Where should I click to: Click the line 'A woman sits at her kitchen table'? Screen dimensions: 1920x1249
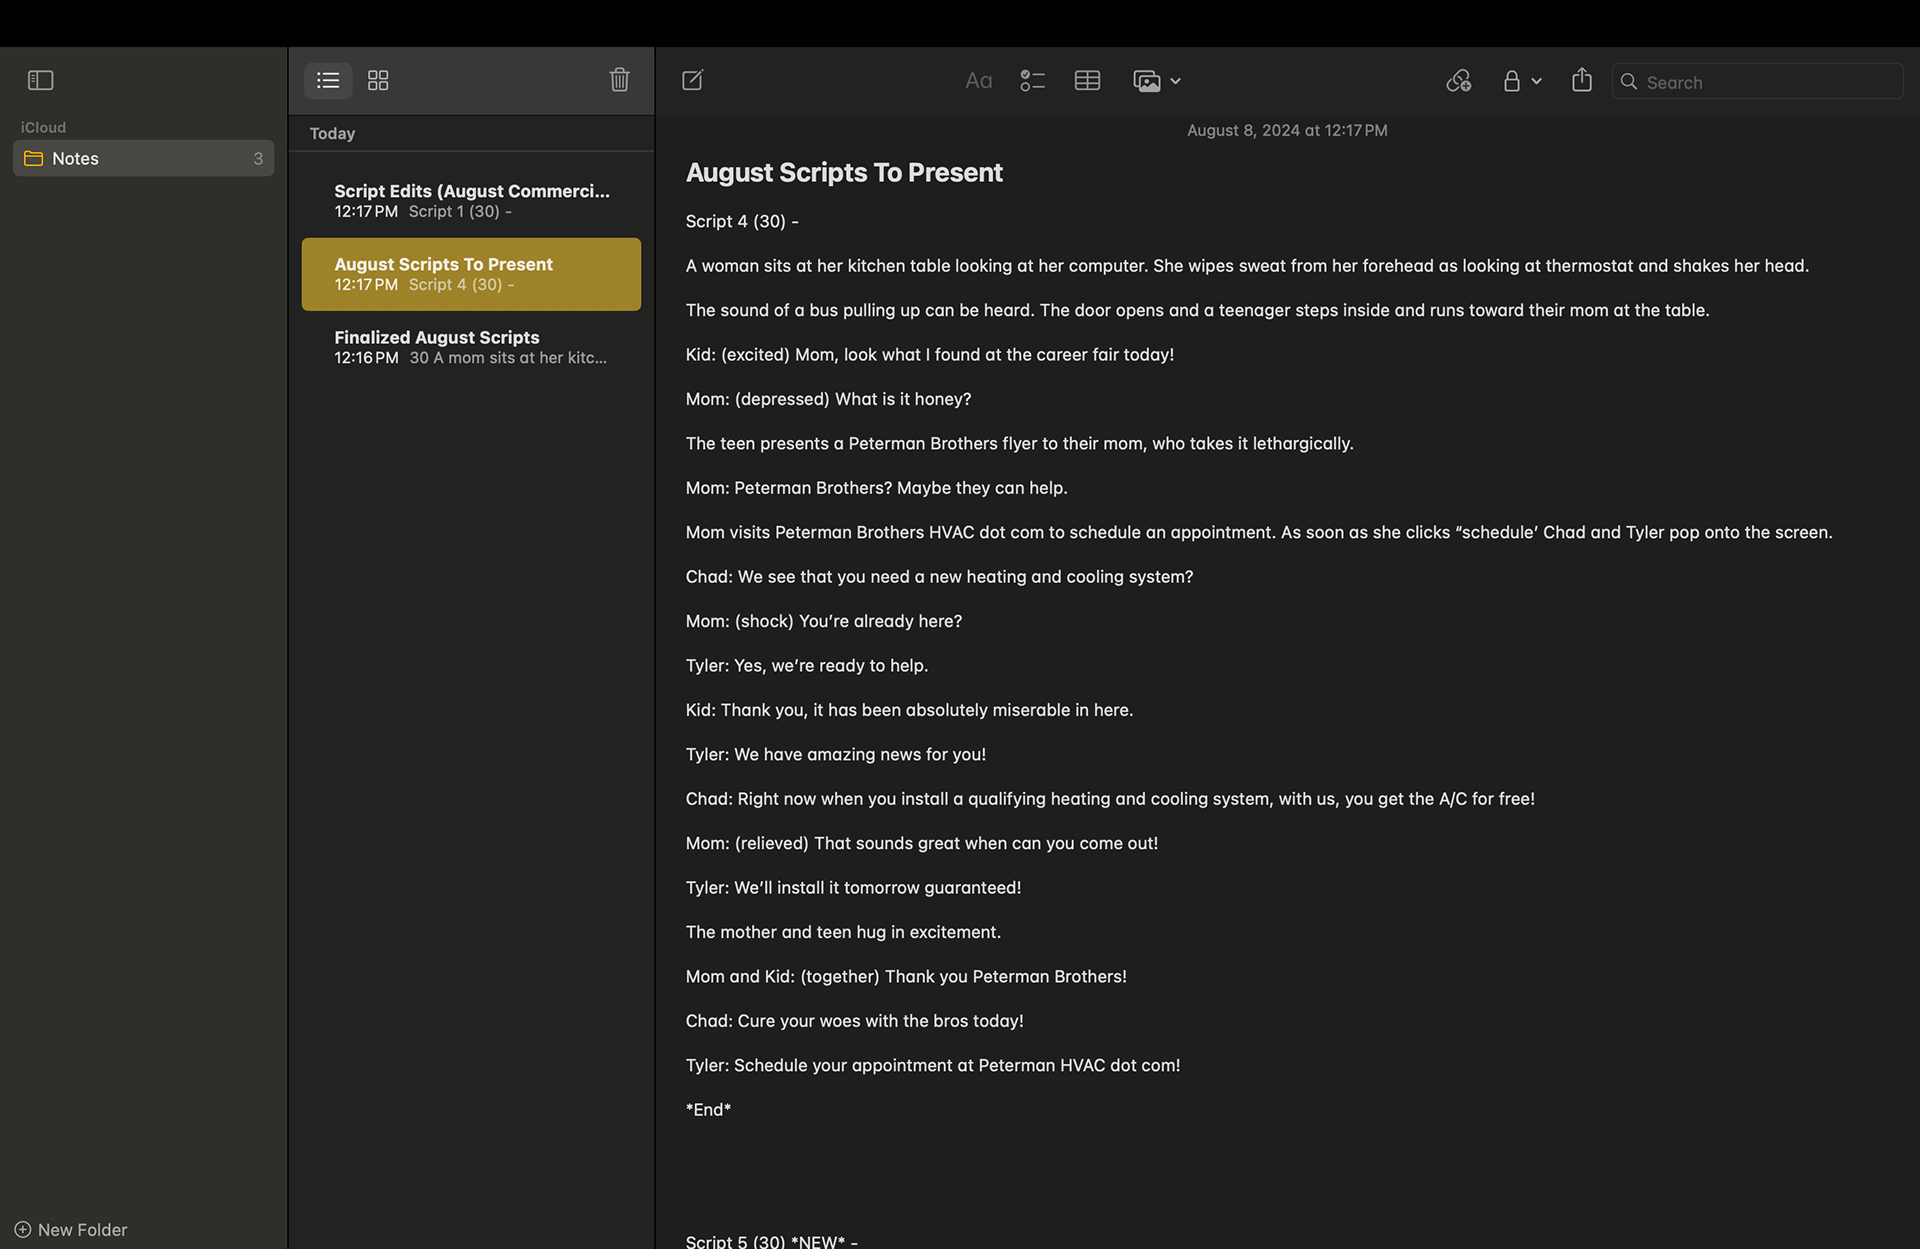click(1247, 265)
